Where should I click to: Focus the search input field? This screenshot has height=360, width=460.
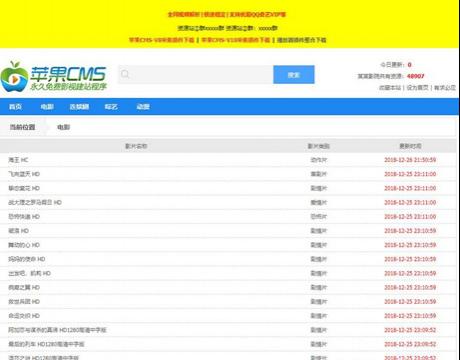coord(196,74)
